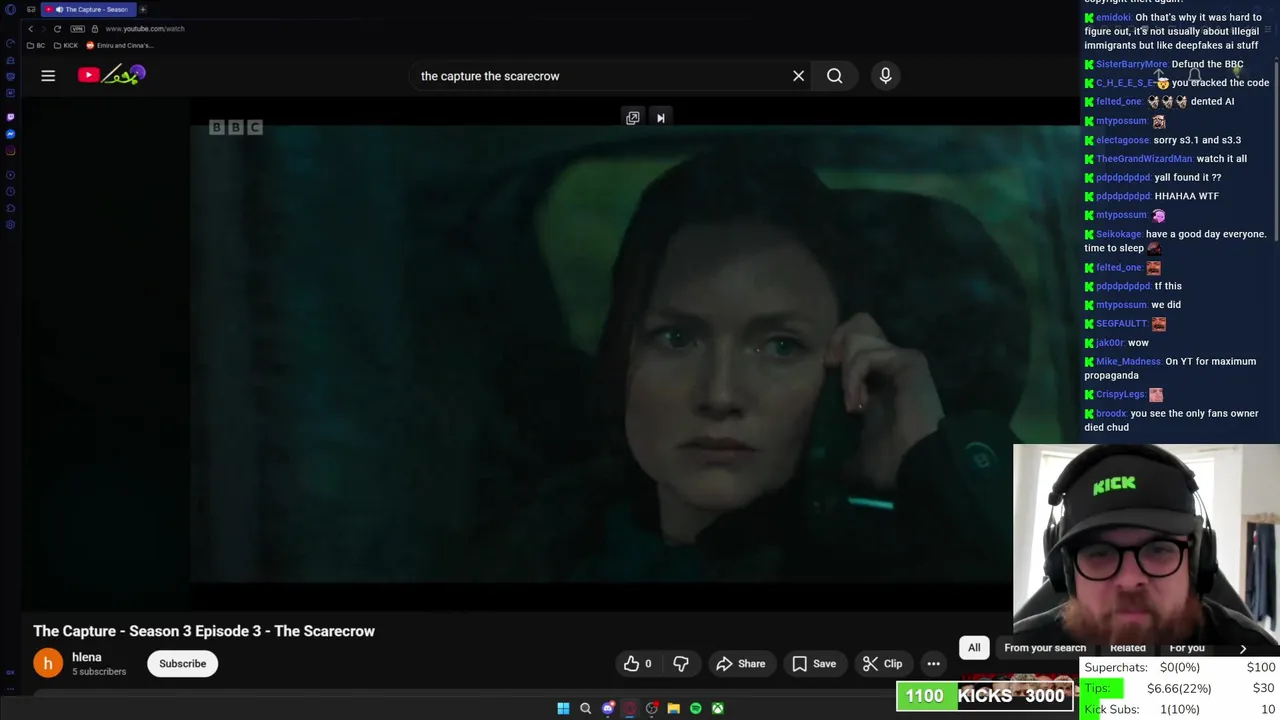Open File Explorer from taskbar
Screen dimensions: 1280x720
[x=673, y=708]
